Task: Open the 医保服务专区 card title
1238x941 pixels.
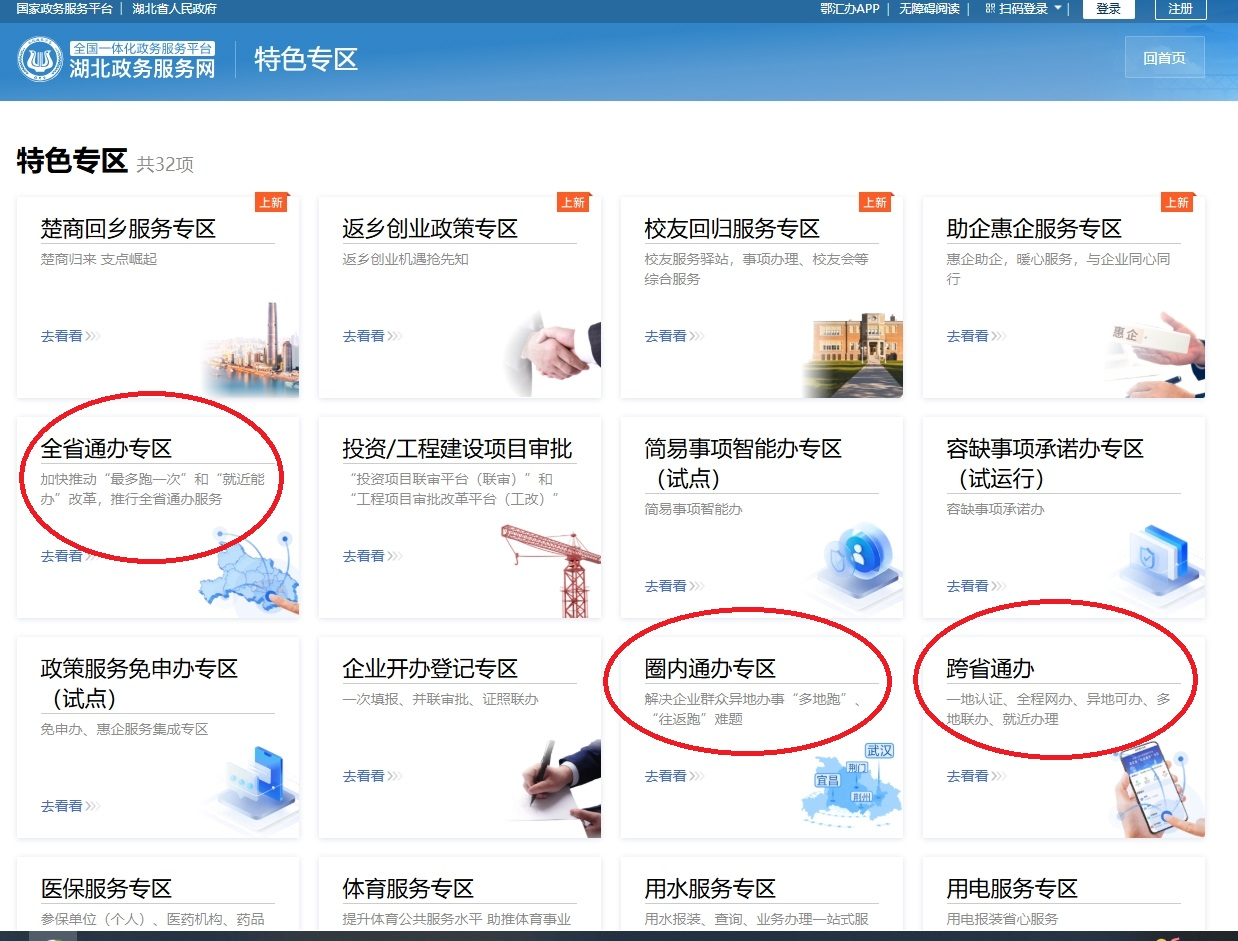Action: [106, 888]
